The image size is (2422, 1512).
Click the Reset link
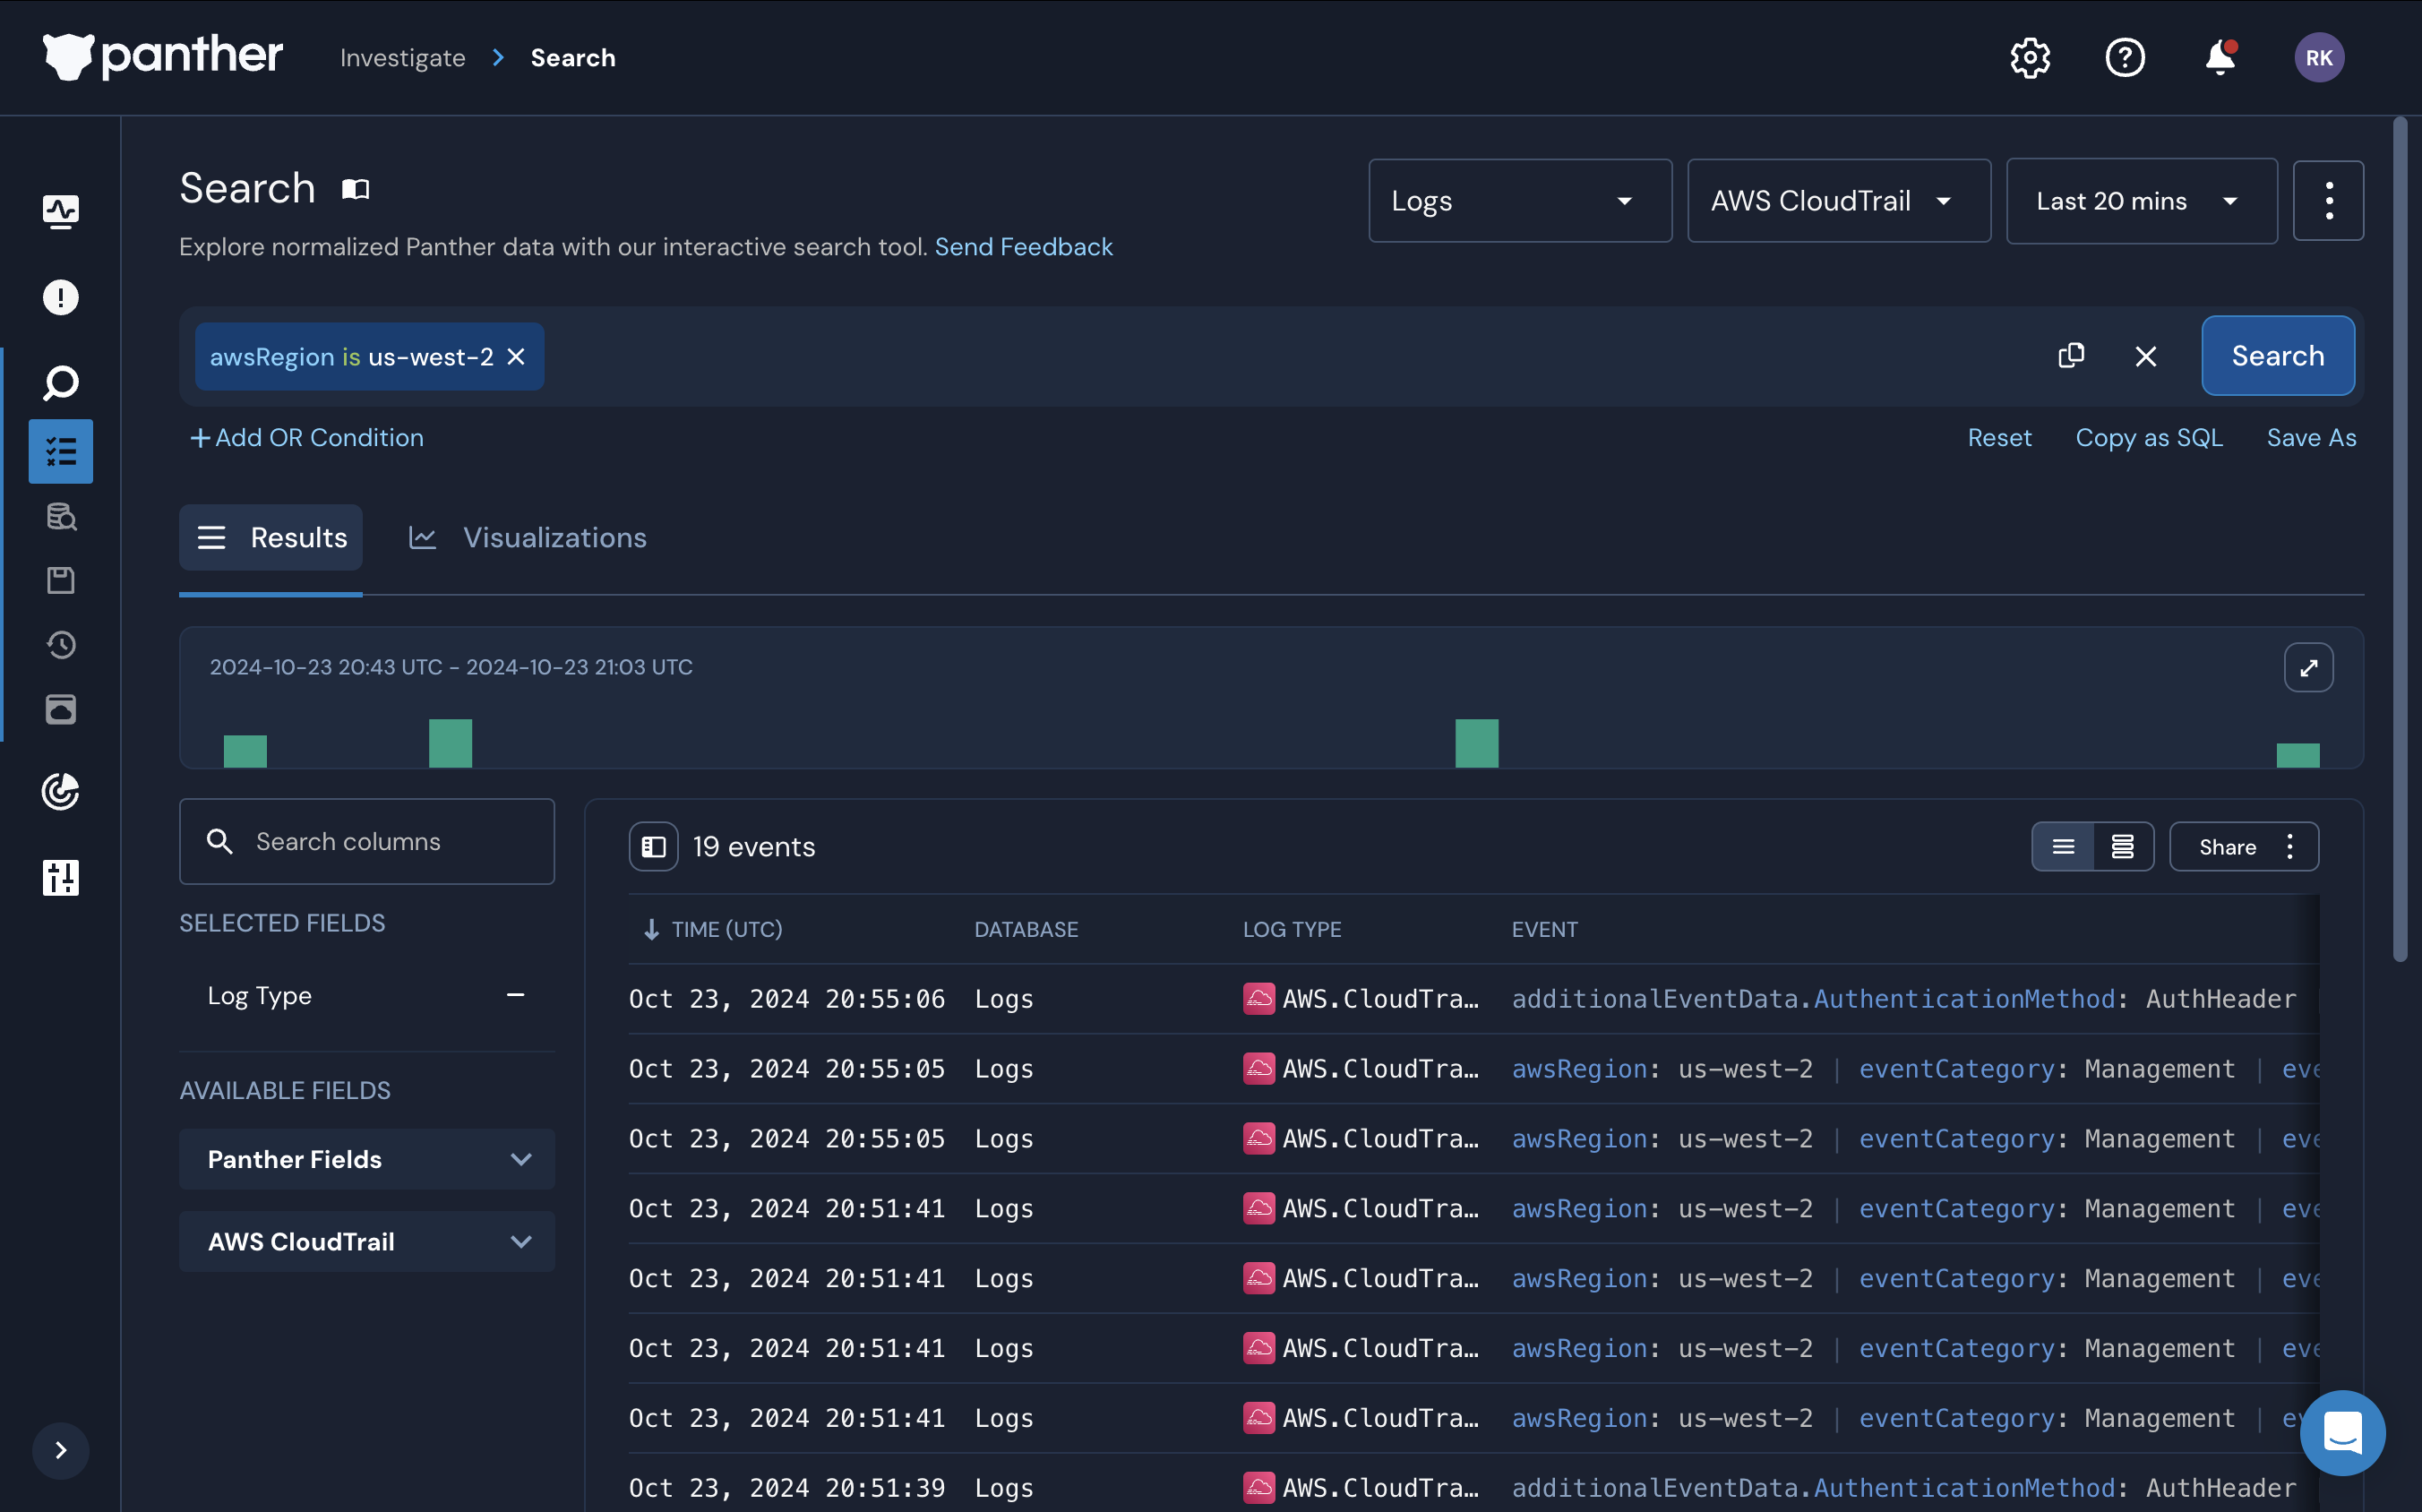[x=2000, y=438]
